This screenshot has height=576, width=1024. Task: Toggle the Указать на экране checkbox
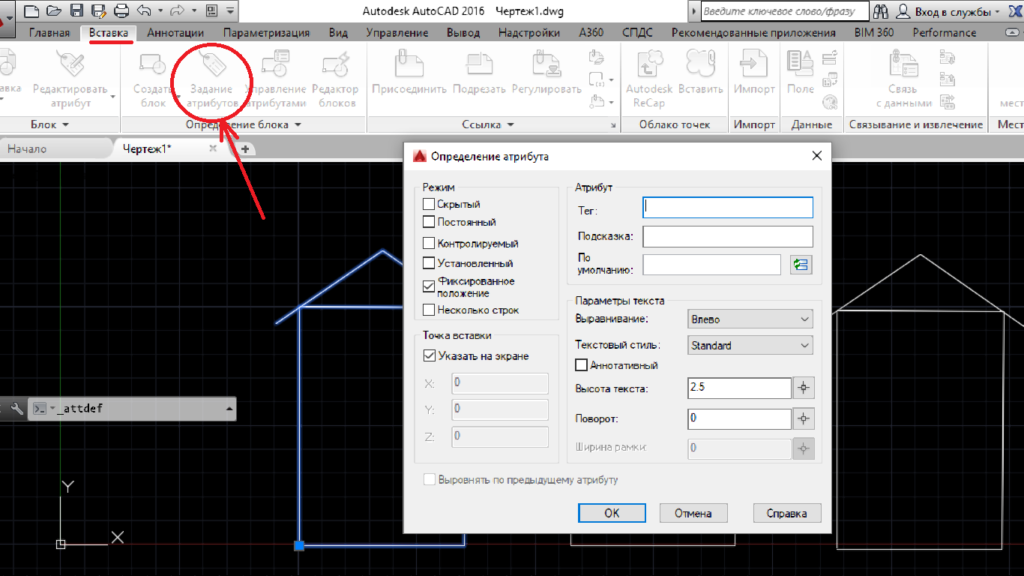[x=429, y=355]
